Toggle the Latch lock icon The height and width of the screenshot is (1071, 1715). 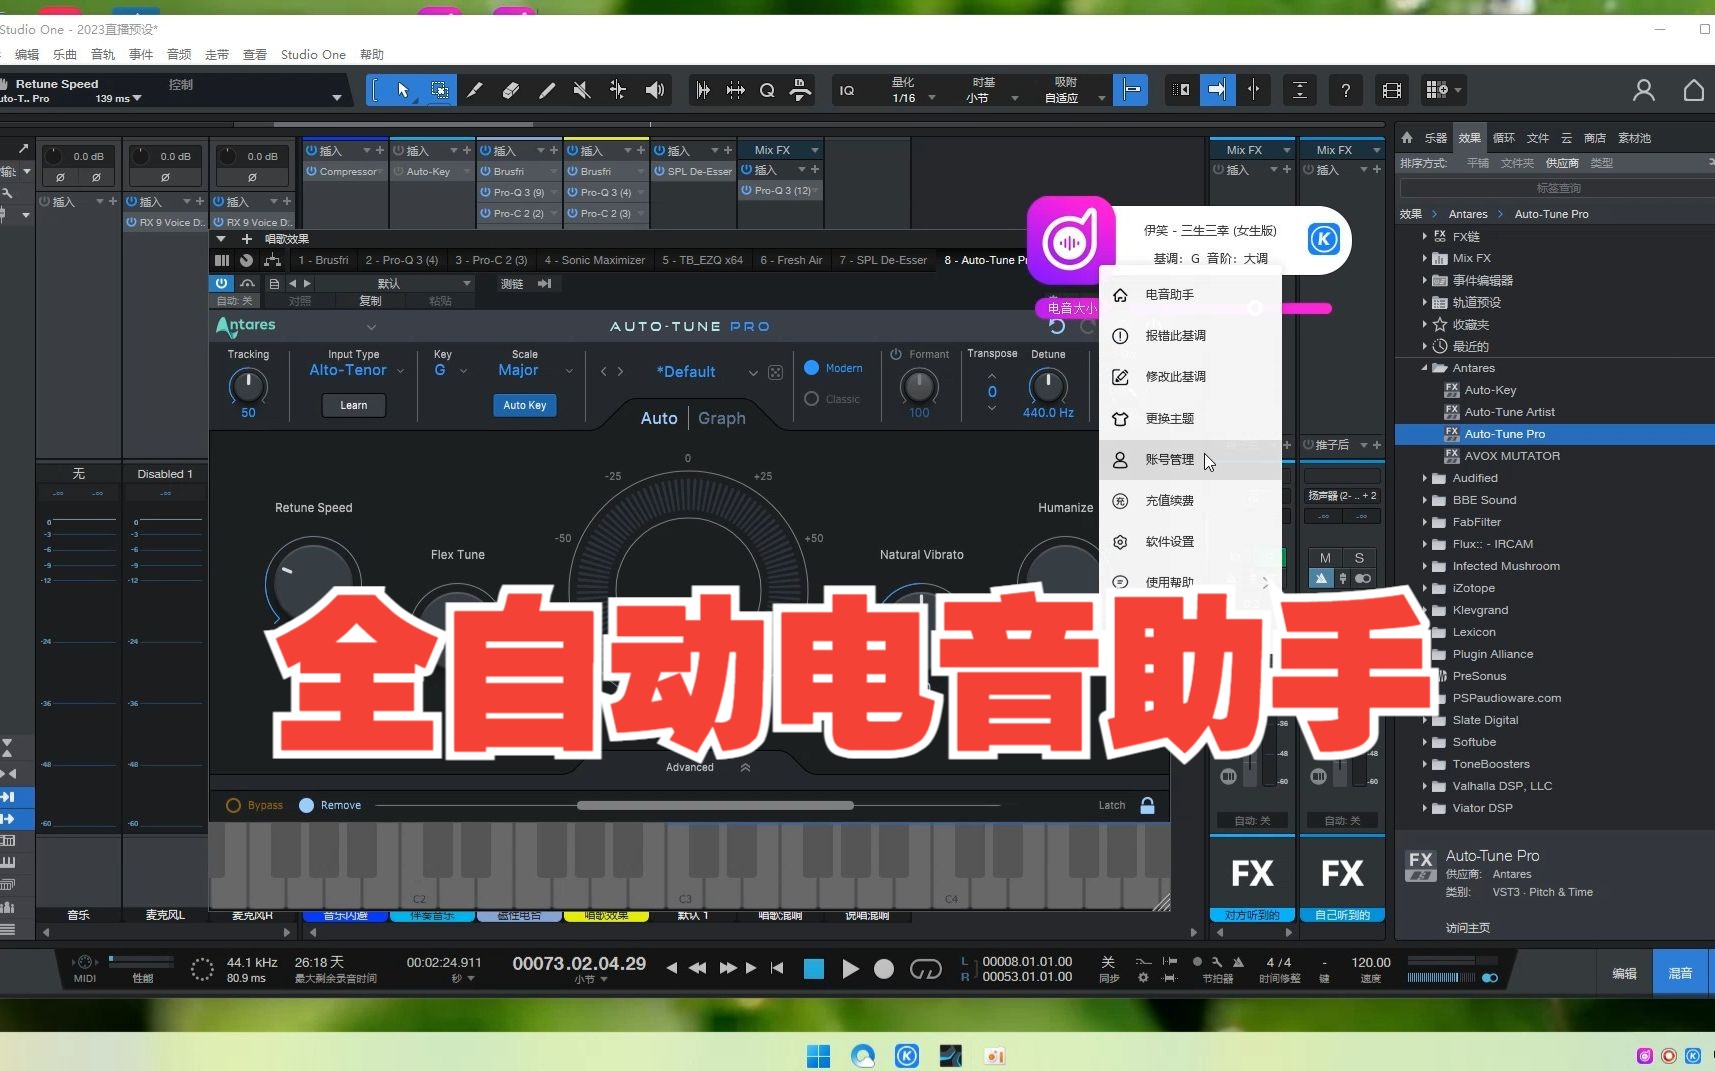tap(1148, 805)
